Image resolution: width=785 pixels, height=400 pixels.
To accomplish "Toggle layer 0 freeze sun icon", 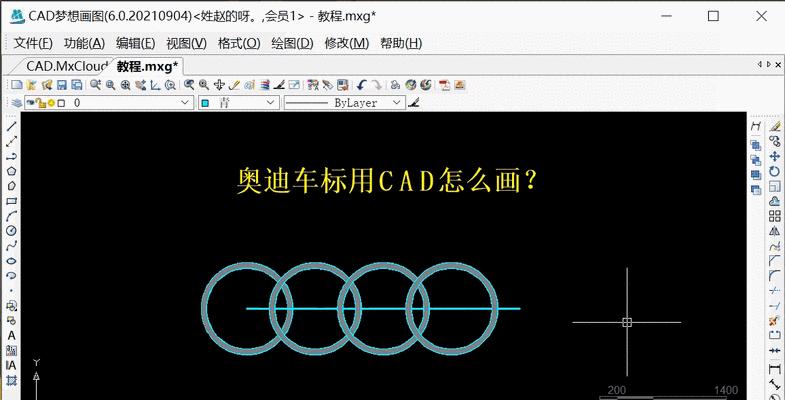I will [x=51, y=103].
